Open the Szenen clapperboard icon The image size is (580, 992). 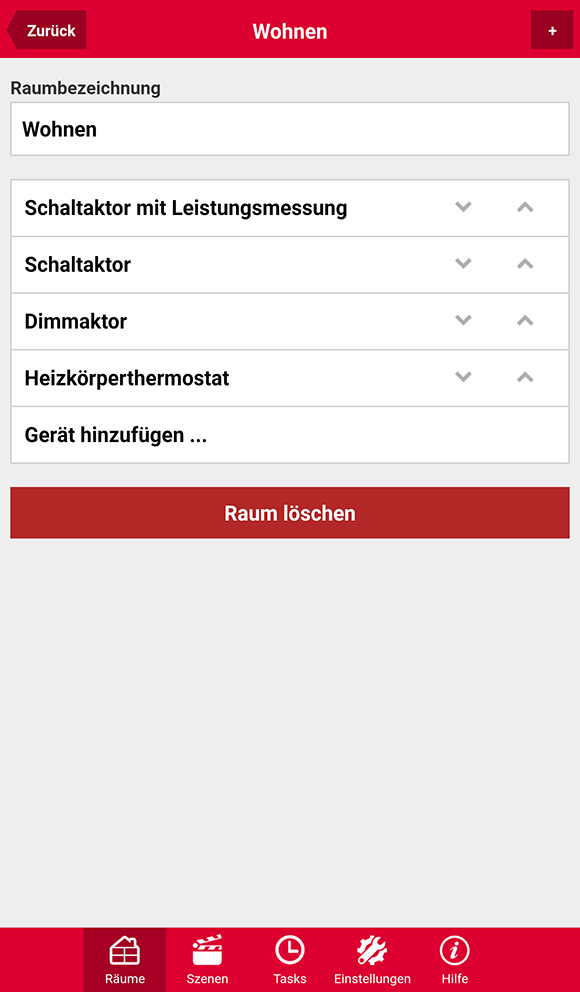(207, 950)
